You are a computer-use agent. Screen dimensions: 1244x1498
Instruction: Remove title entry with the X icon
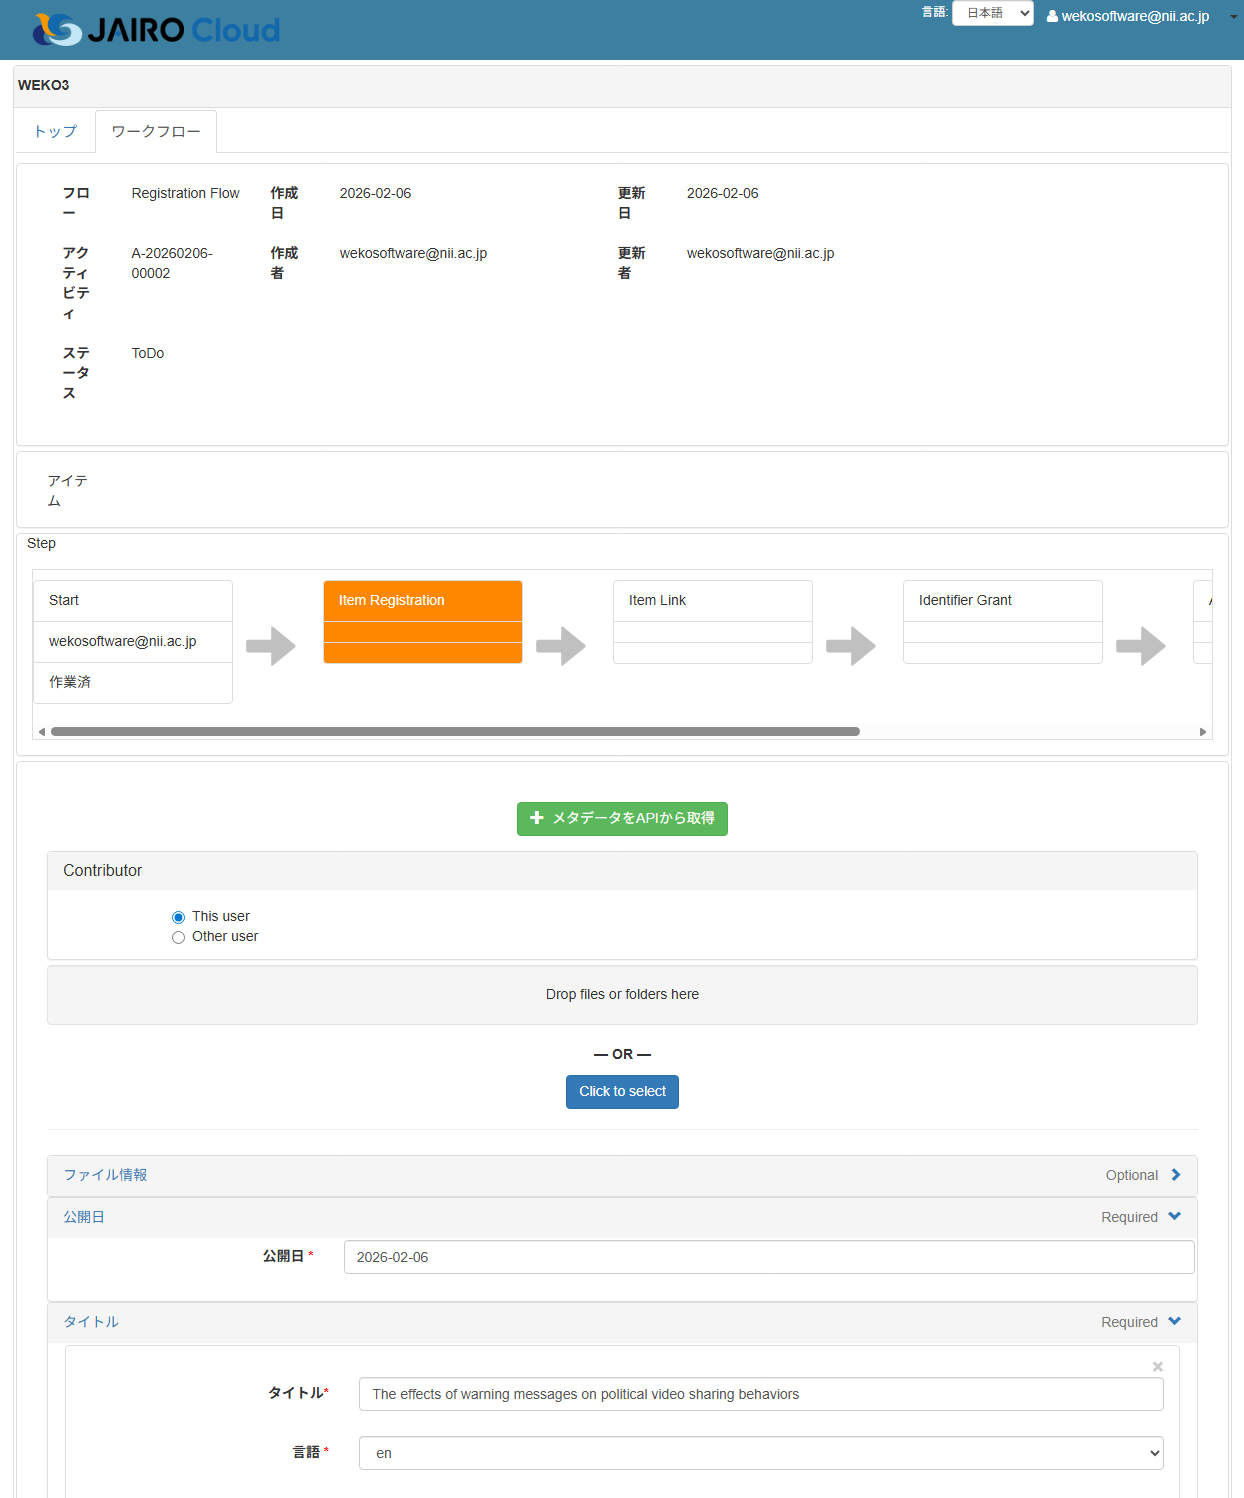point(1157,1366)
